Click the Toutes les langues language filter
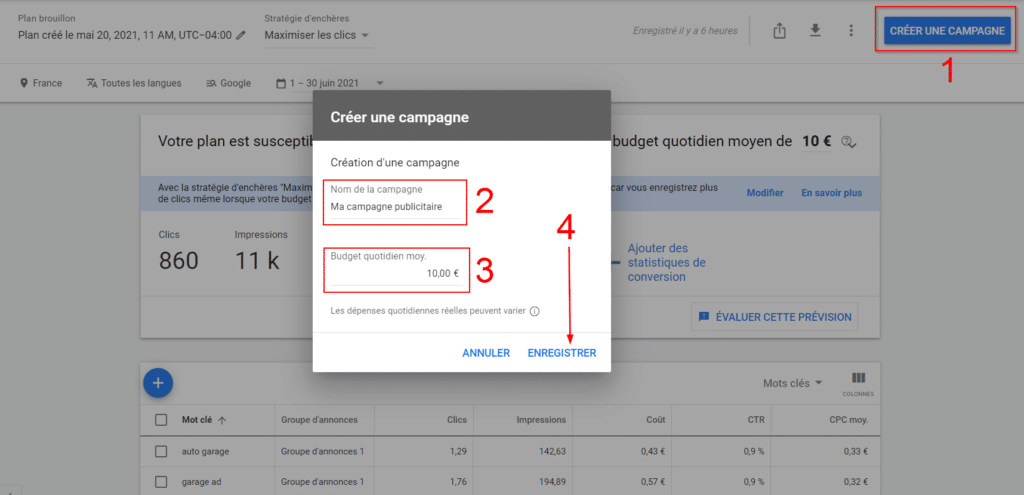1024x495 pixels. pyautogui.click(x=134, y=83)
